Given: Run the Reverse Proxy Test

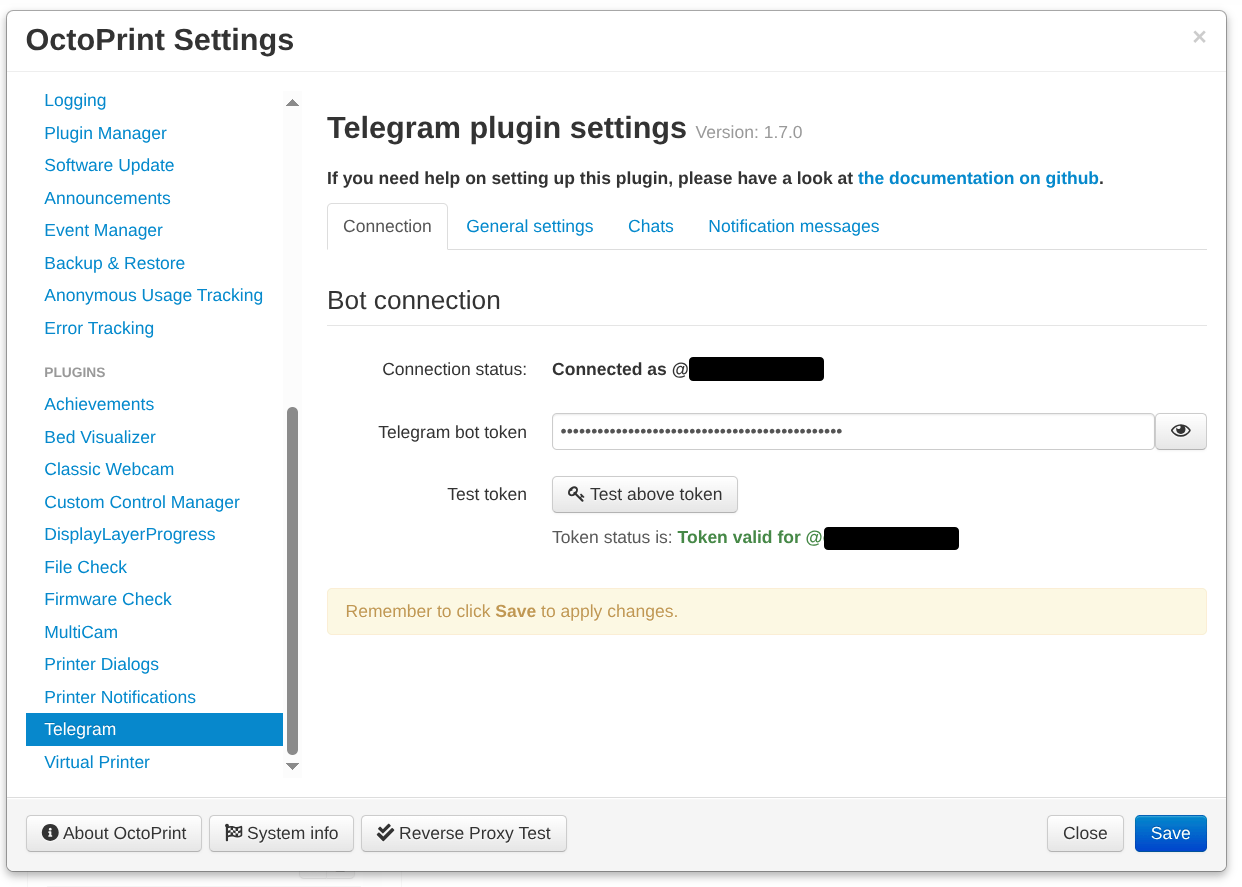Looking at the screenshot, I should (x=464, y=833).
